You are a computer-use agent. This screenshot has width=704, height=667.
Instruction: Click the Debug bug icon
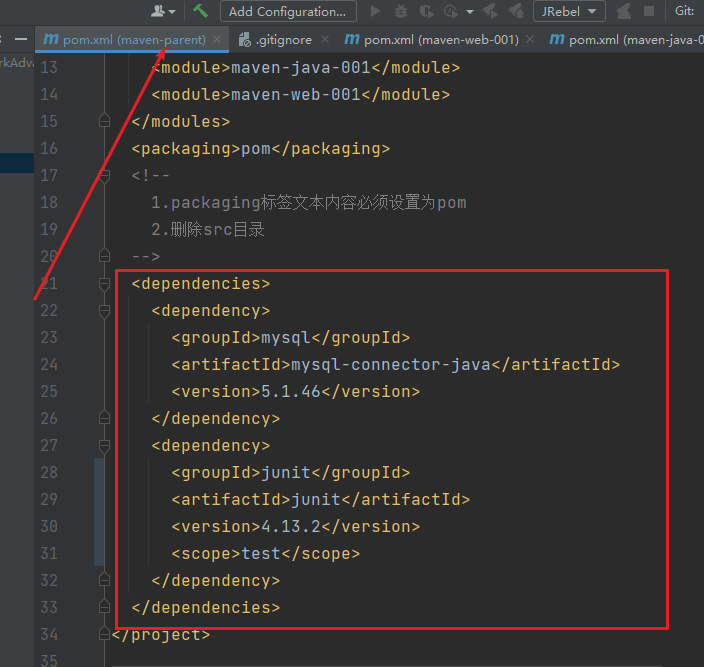pyautogui.click(x=400, y=11)
